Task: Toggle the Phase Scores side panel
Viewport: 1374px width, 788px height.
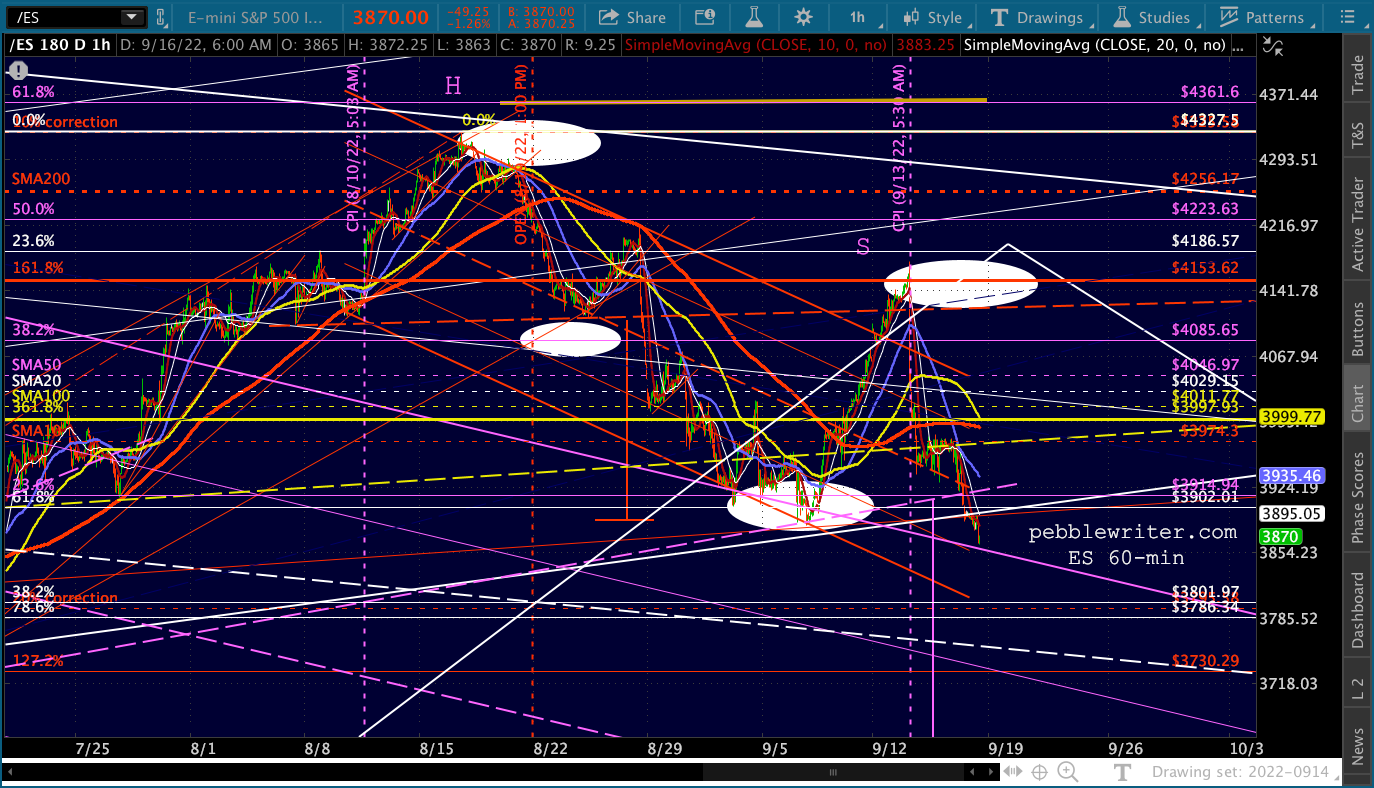Action: click(1357, 498)
